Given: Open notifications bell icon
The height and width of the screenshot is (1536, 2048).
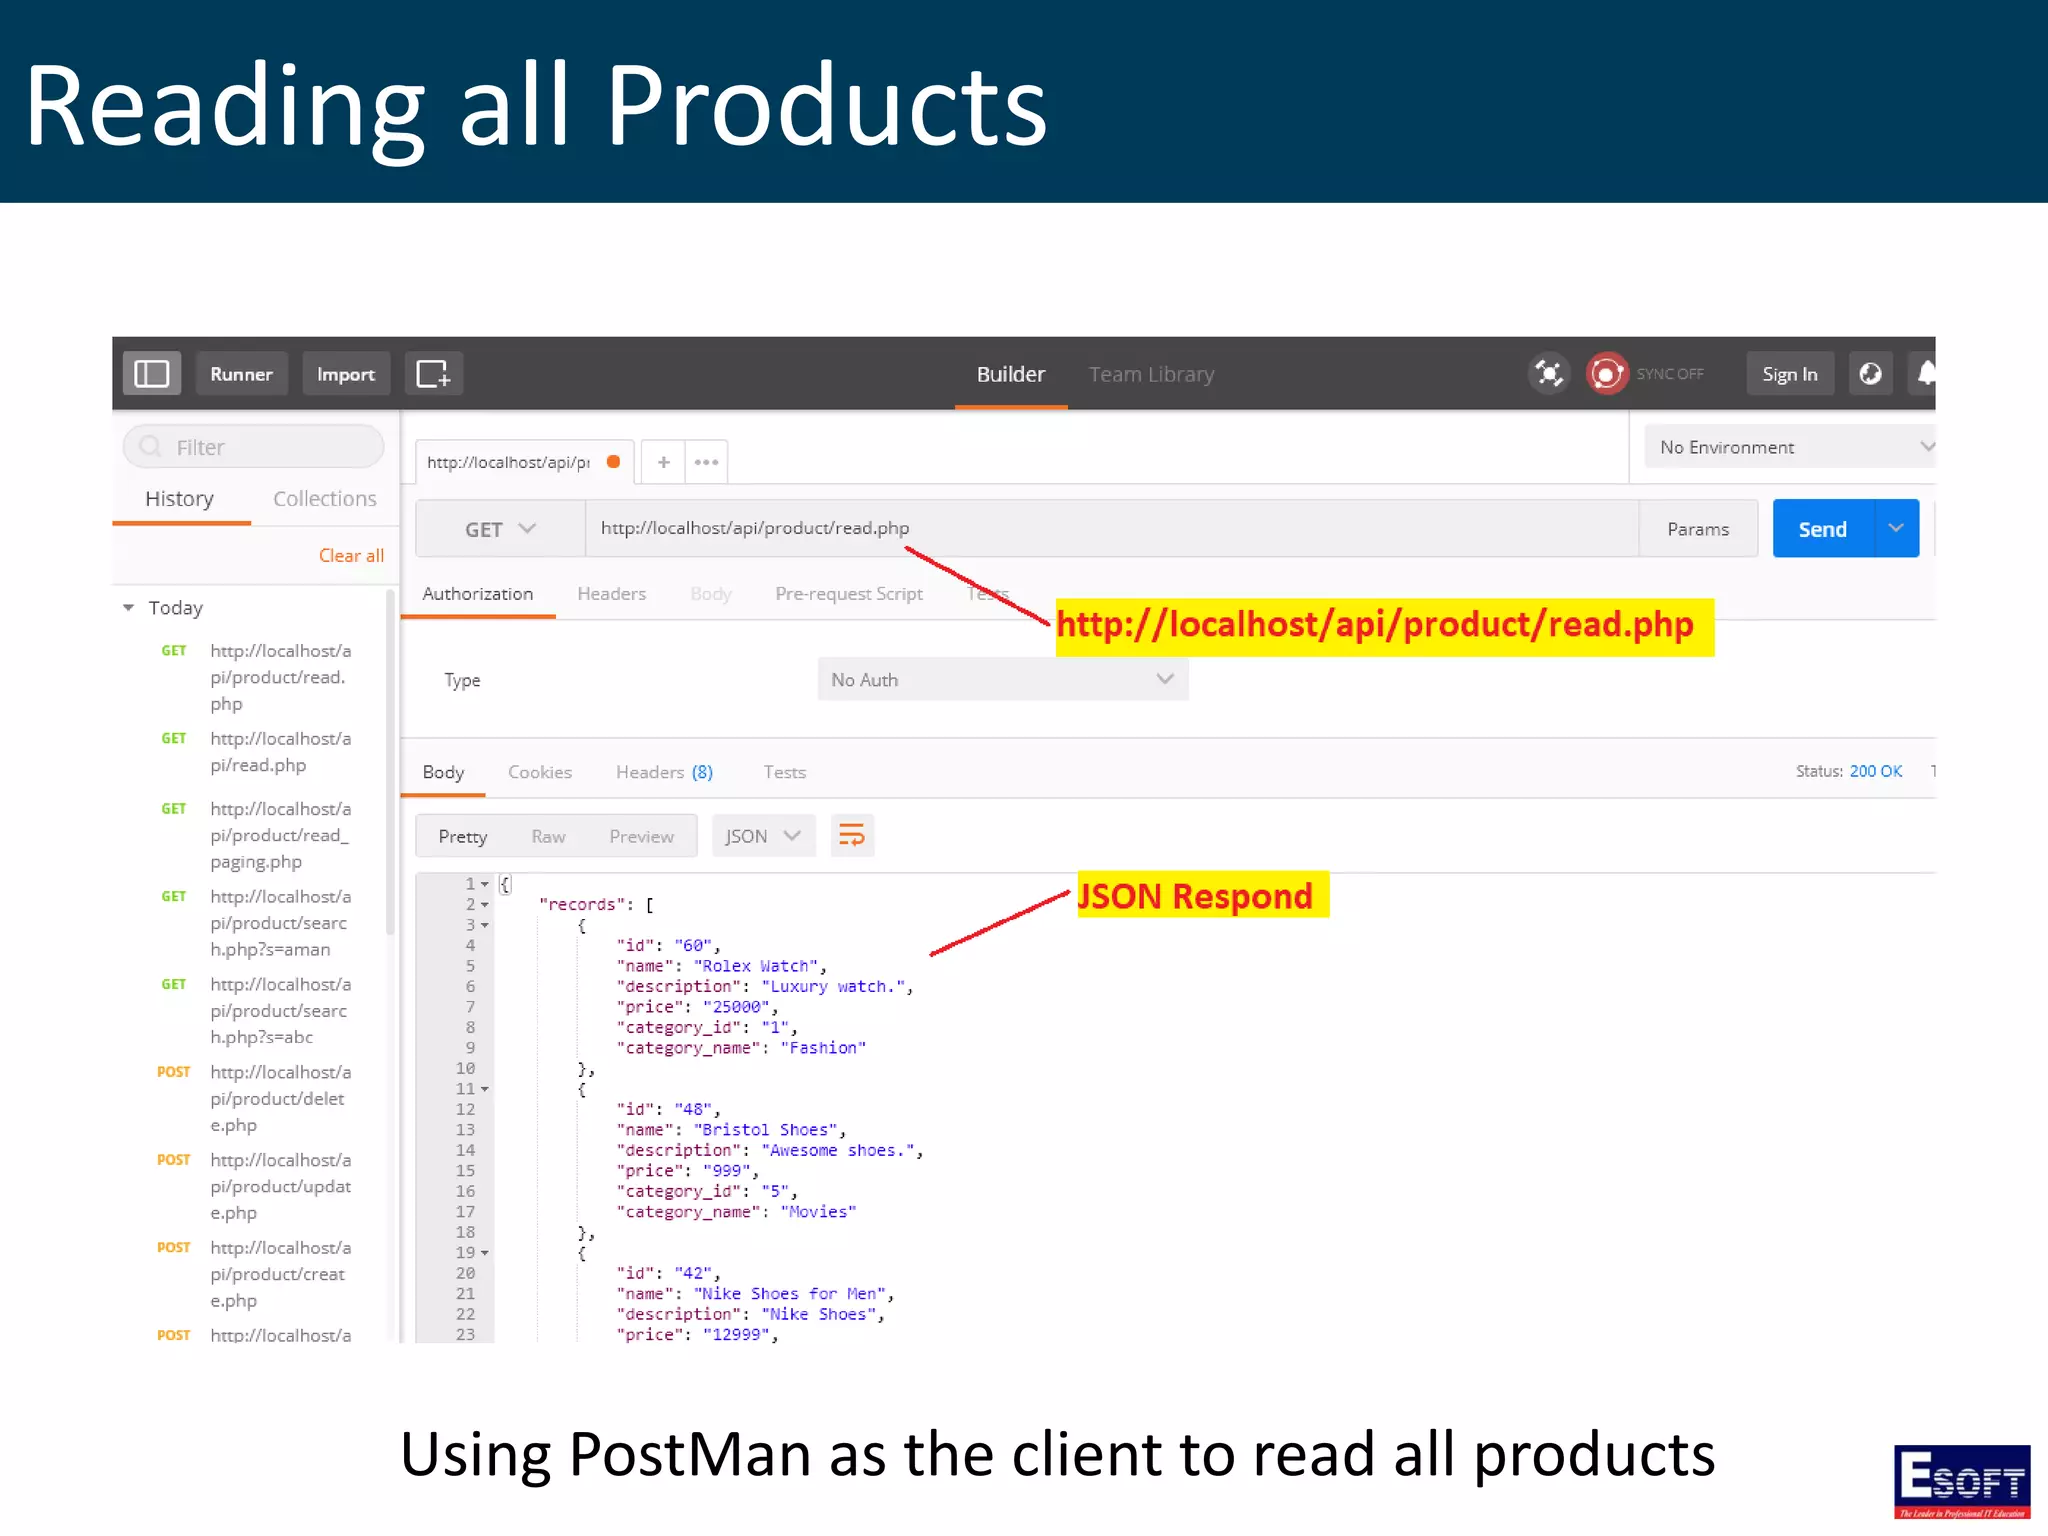Looking at the screenshot, I should pos(1925,374).
